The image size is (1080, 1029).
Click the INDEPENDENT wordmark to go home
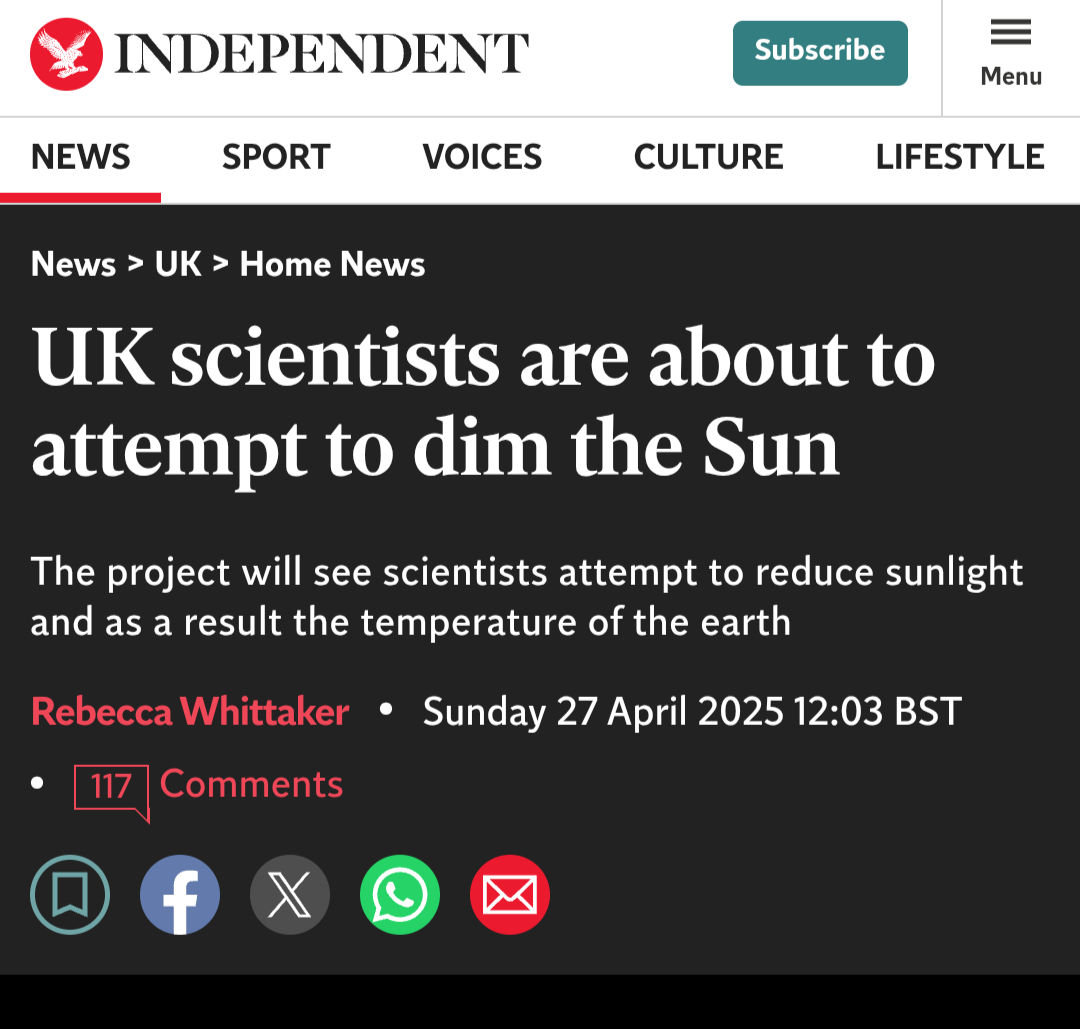click(322, 53)
